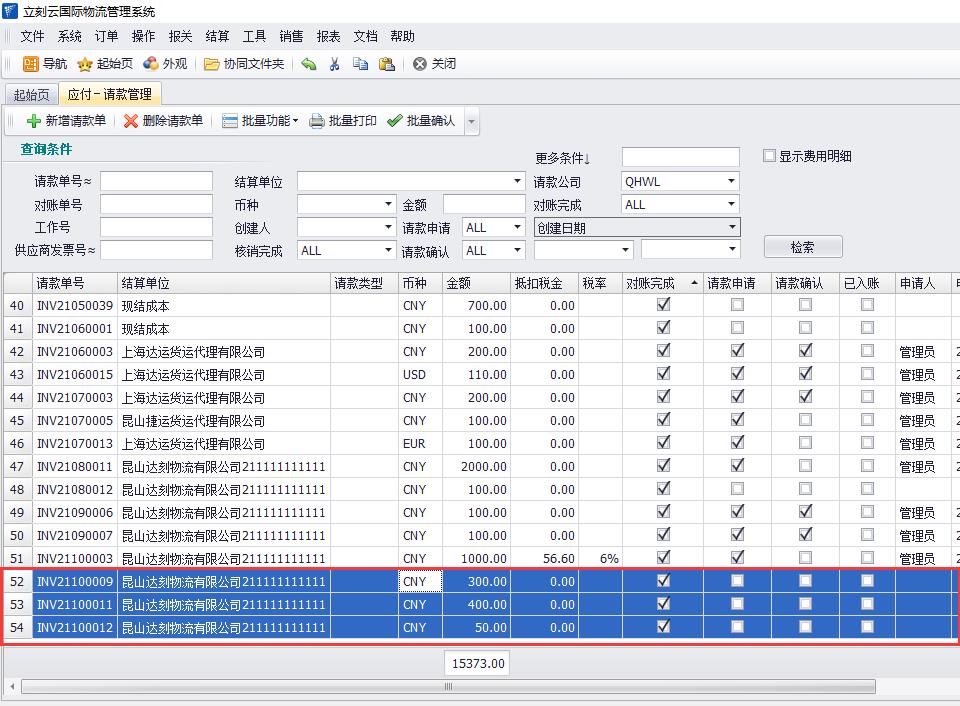Click 删除请款单 red X icon
Image resolution: width=960 pixels, height=706 pixels.
tap(131, 121)
